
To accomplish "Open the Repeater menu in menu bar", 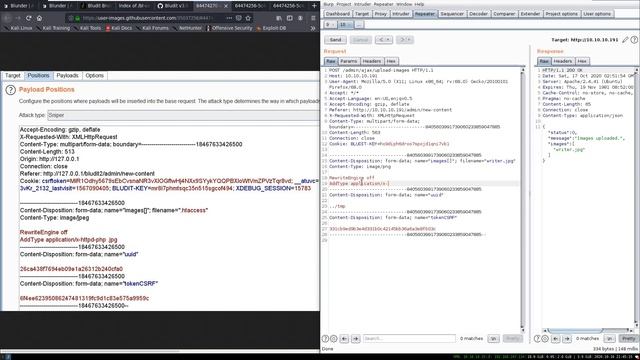I will [384, 4].
